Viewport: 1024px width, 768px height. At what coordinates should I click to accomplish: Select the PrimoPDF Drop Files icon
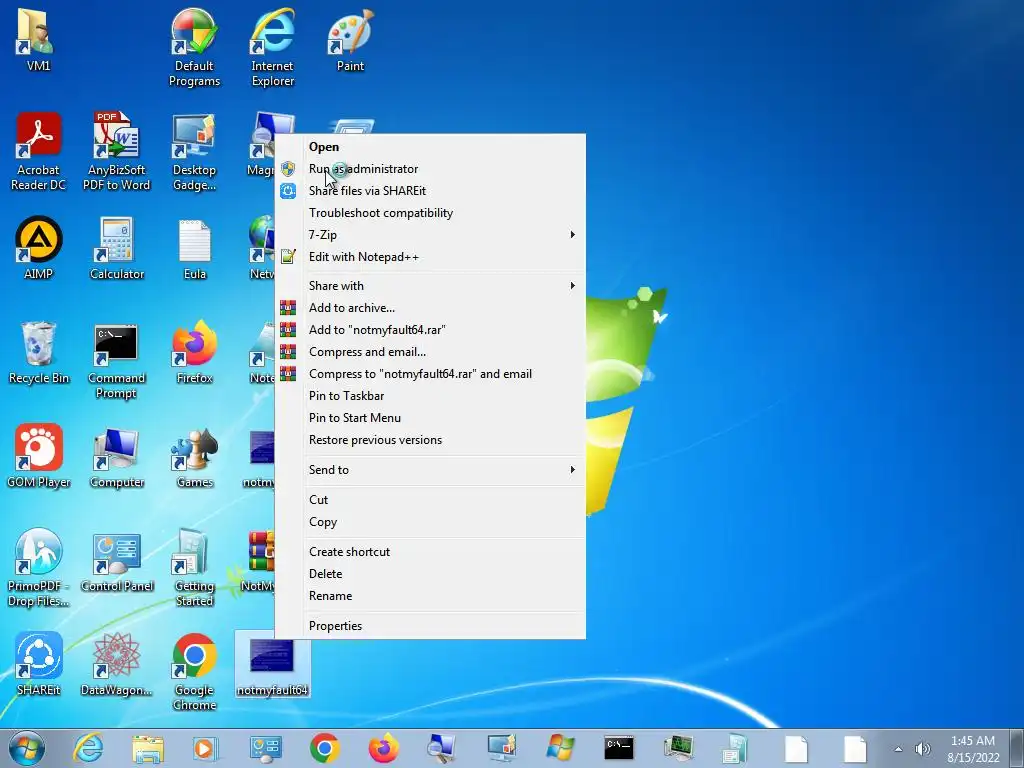(38, 568)
